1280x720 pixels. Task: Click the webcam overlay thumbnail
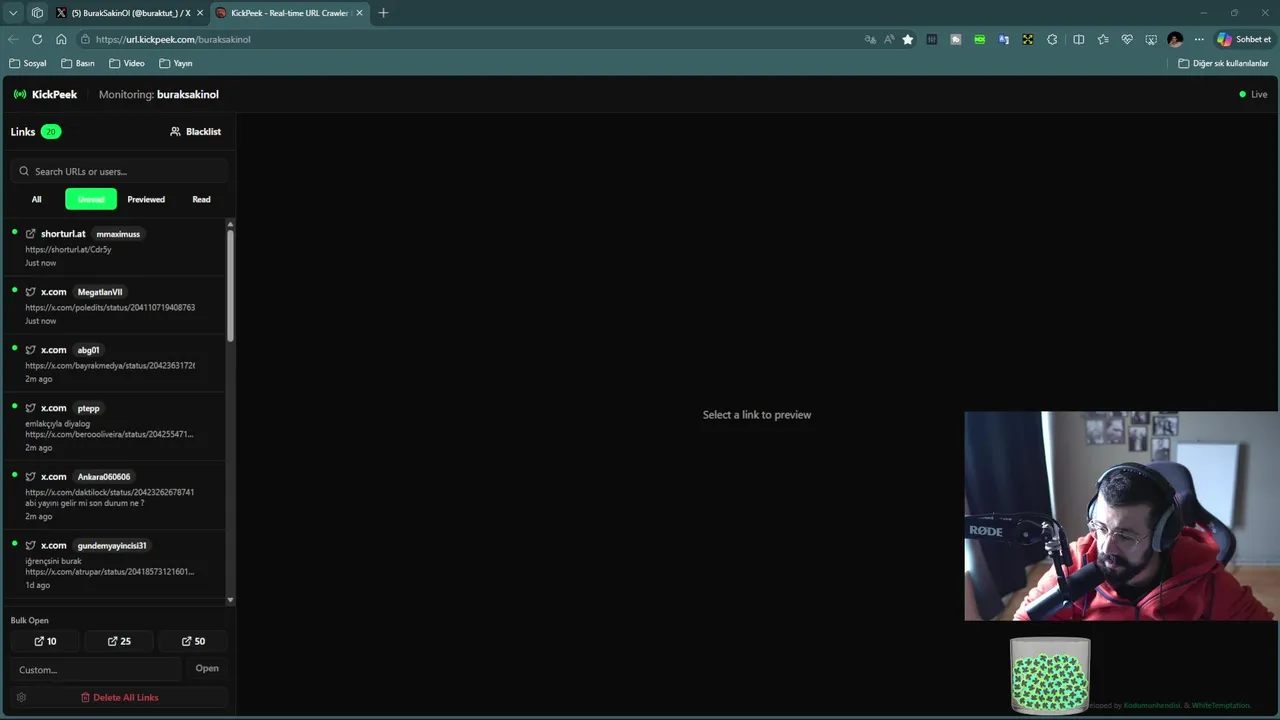tap(1122, 516)
